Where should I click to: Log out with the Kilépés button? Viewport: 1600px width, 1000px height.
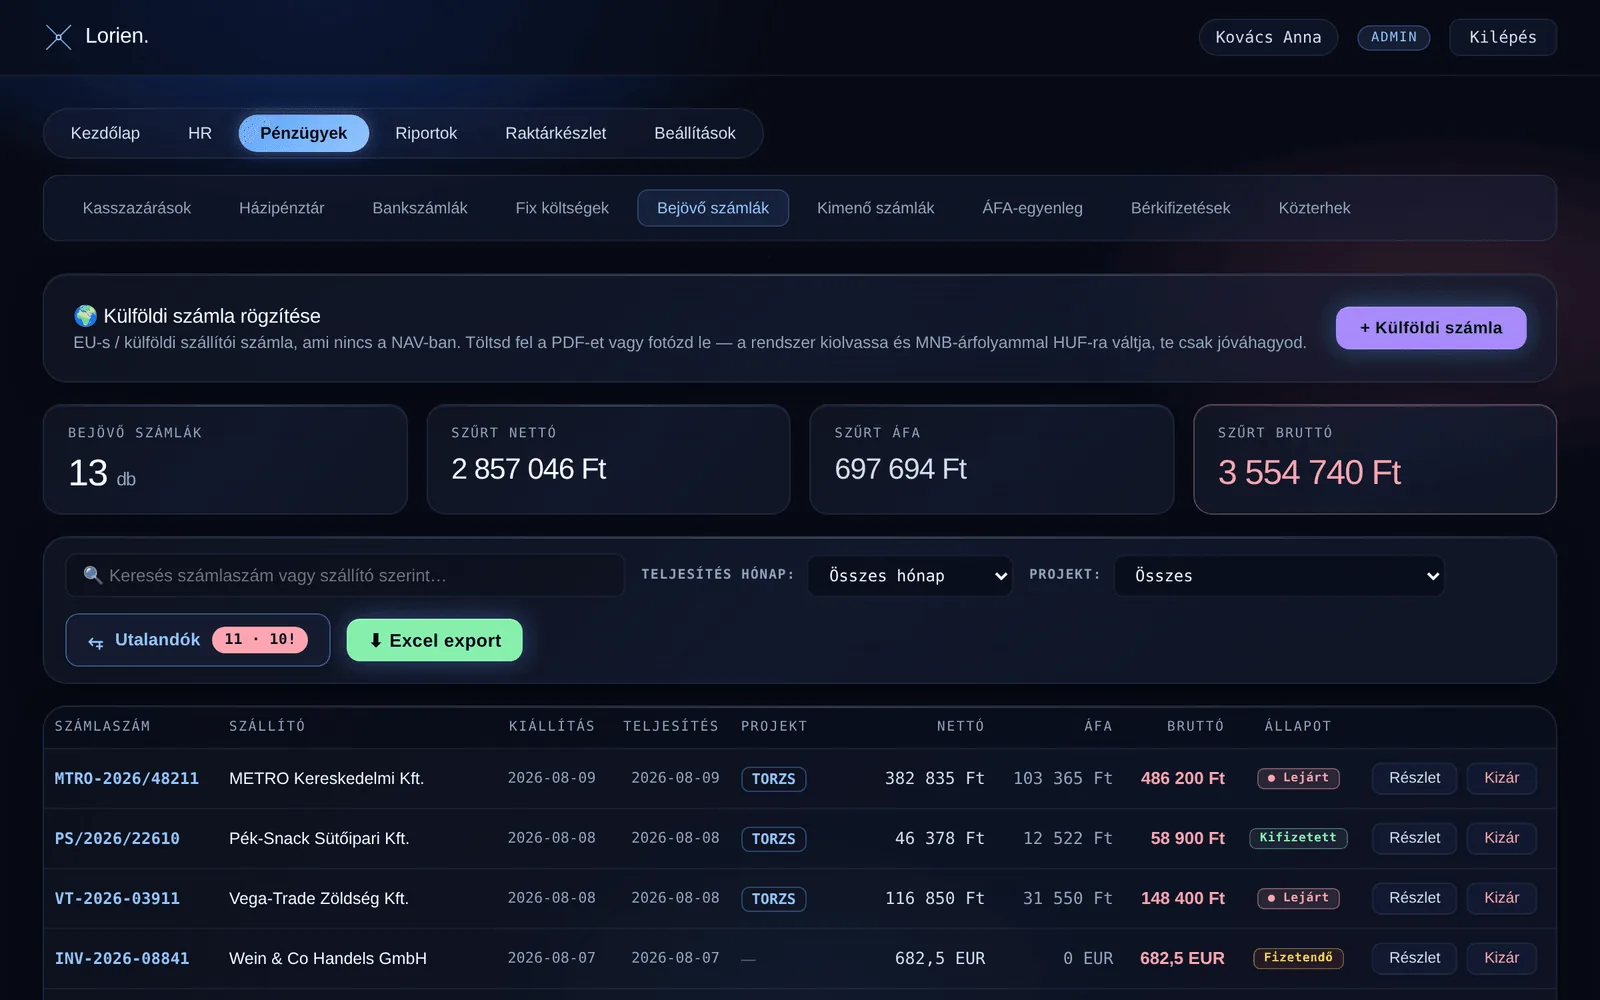pos(1503,37)
